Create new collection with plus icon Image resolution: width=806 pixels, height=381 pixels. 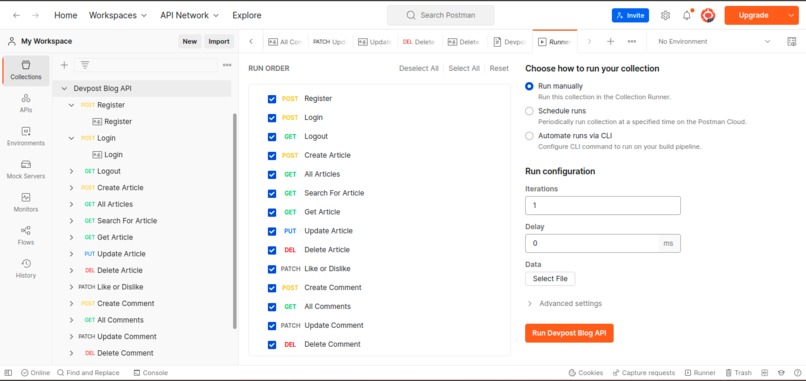(64, 65)
